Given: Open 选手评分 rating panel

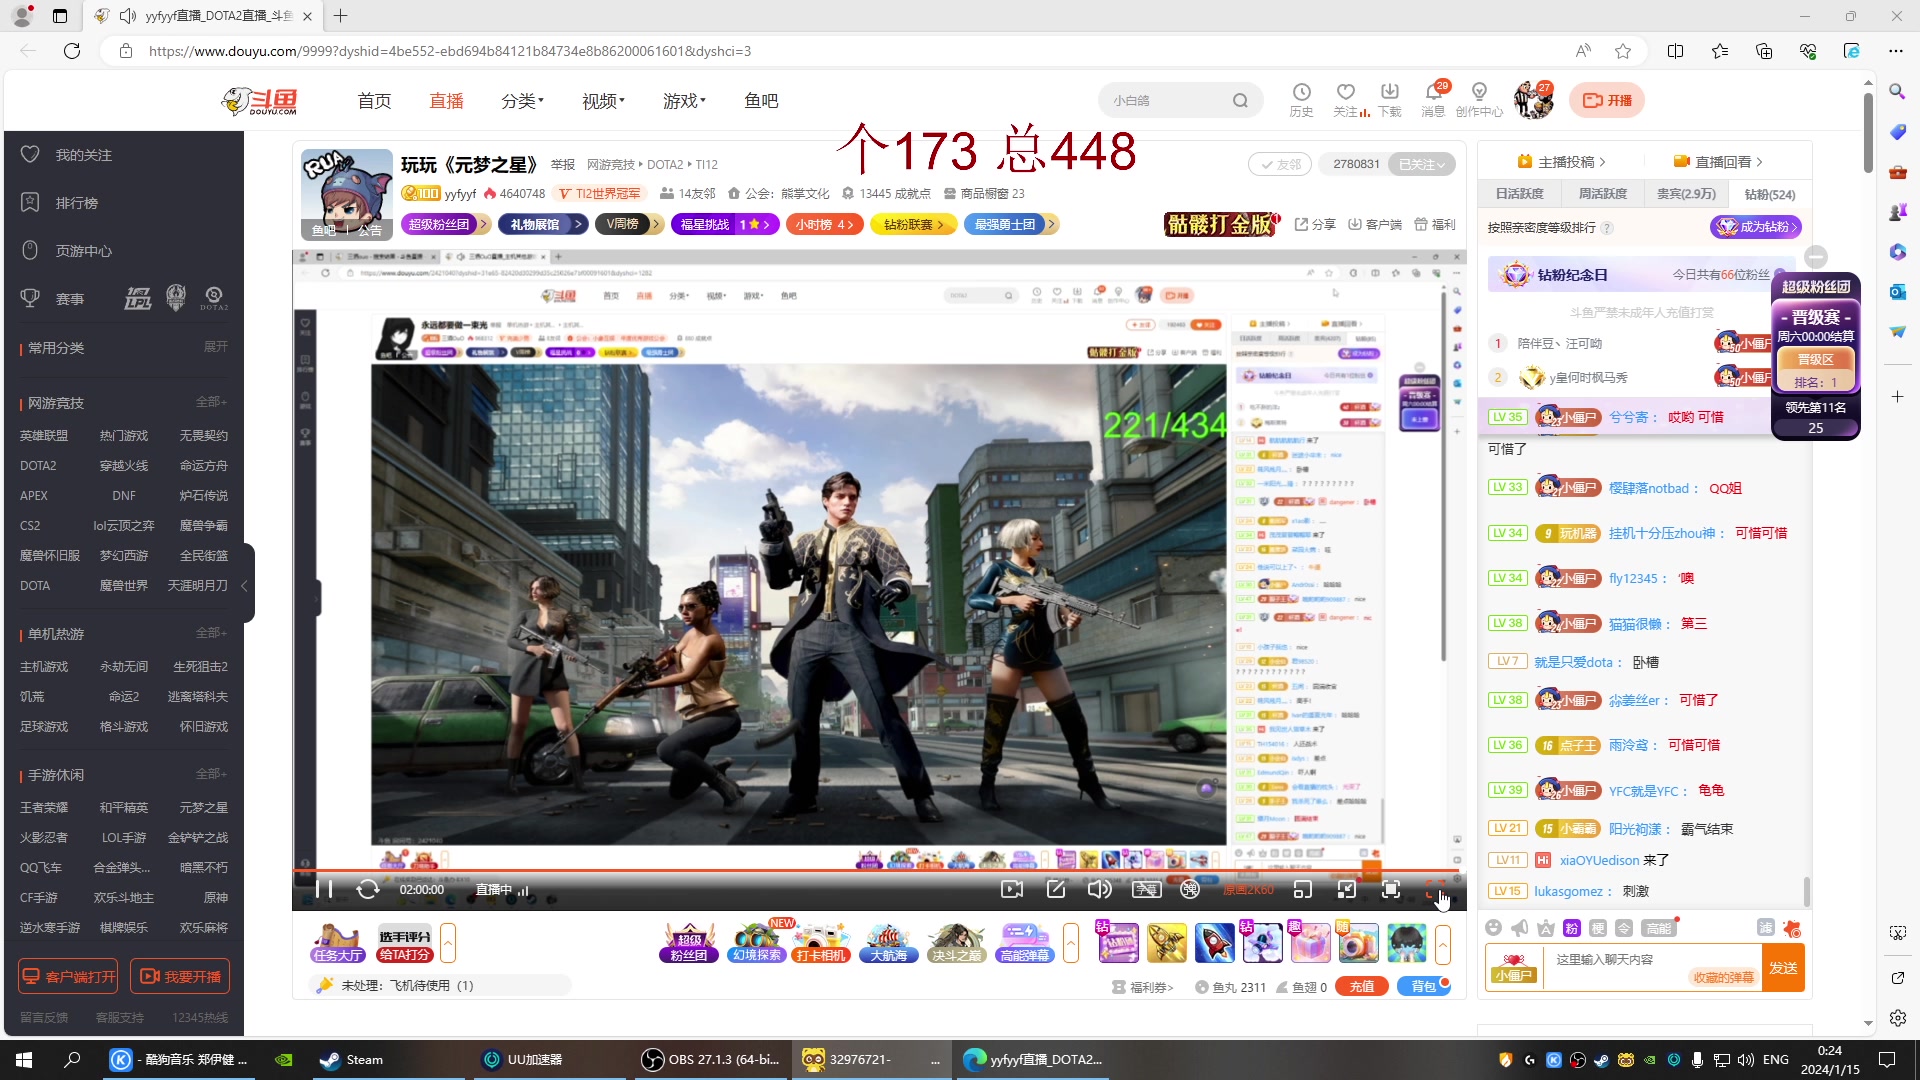Looking at the screenshot, I should click(x=404, y=943).
